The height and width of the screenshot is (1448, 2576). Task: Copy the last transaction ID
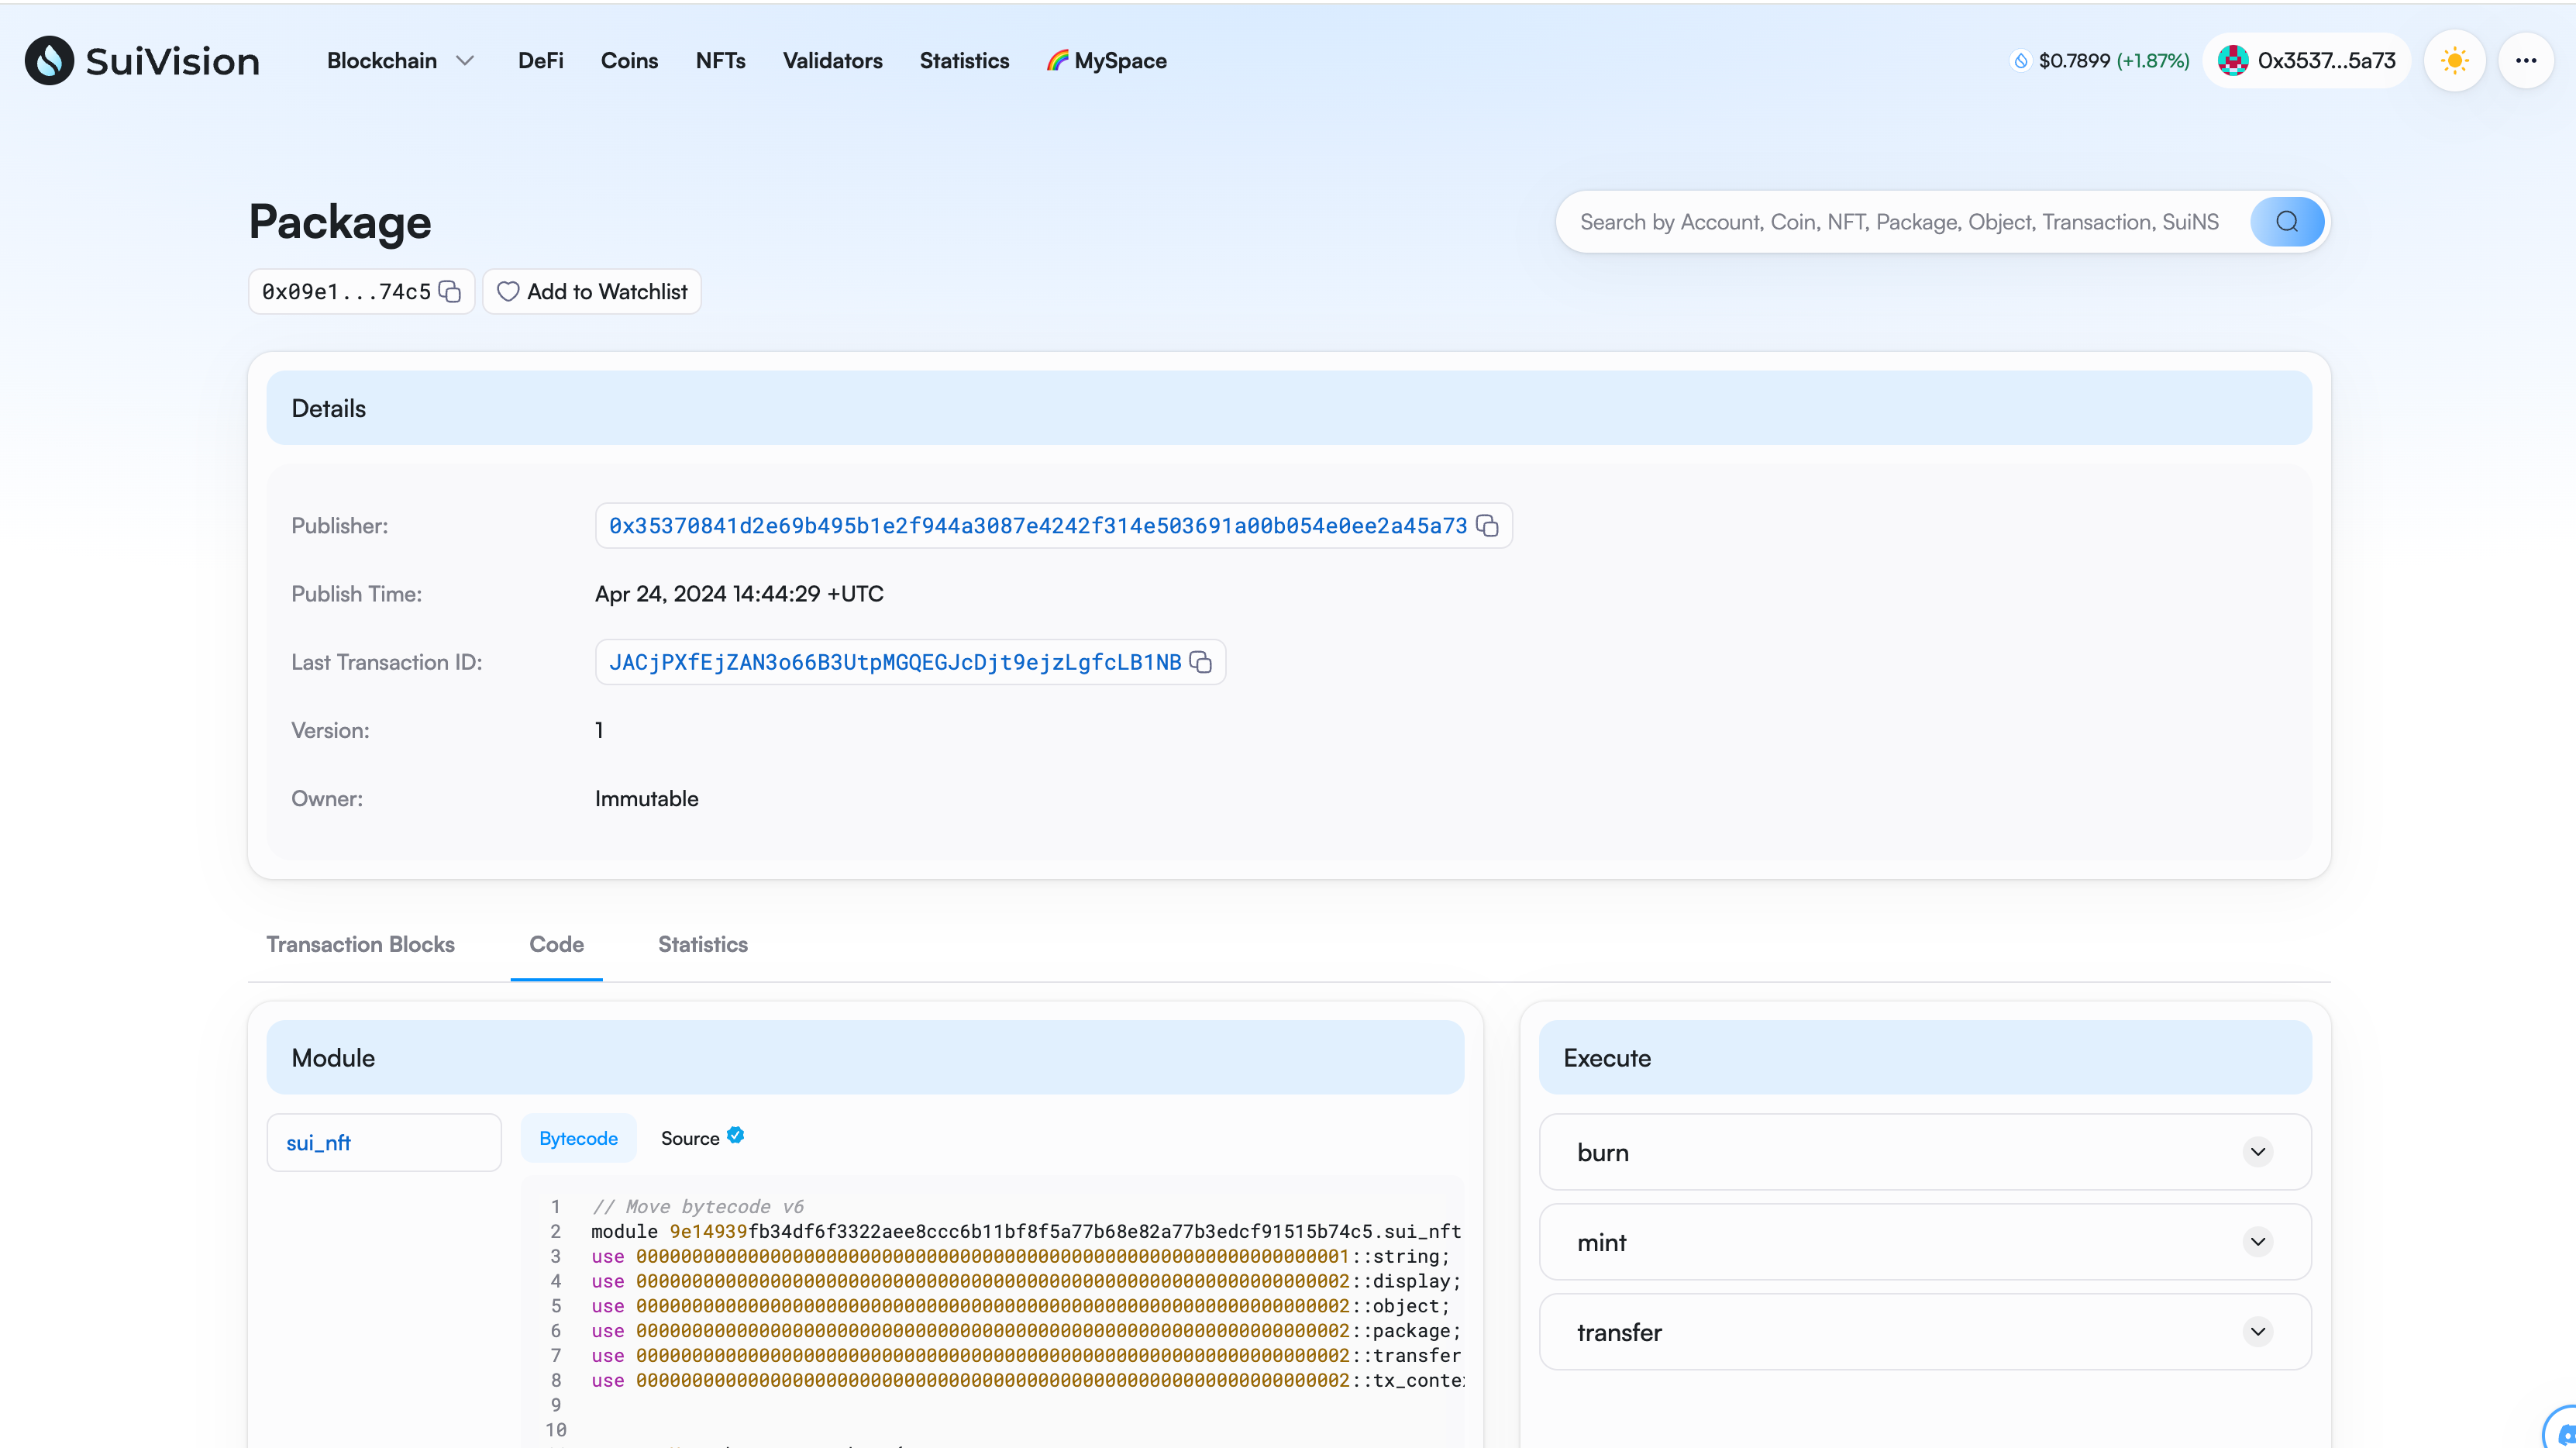pyautogui.click(x=1200, y=662)
